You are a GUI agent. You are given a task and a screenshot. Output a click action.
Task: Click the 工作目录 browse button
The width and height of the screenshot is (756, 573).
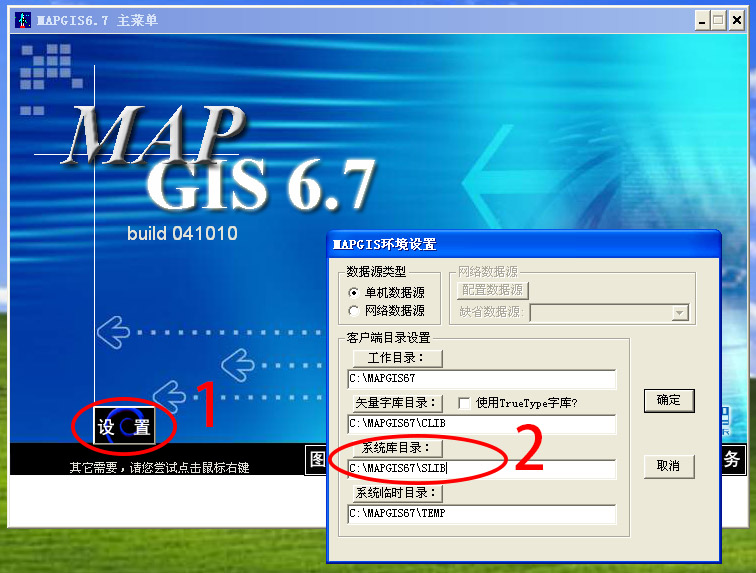click(397, 358)
